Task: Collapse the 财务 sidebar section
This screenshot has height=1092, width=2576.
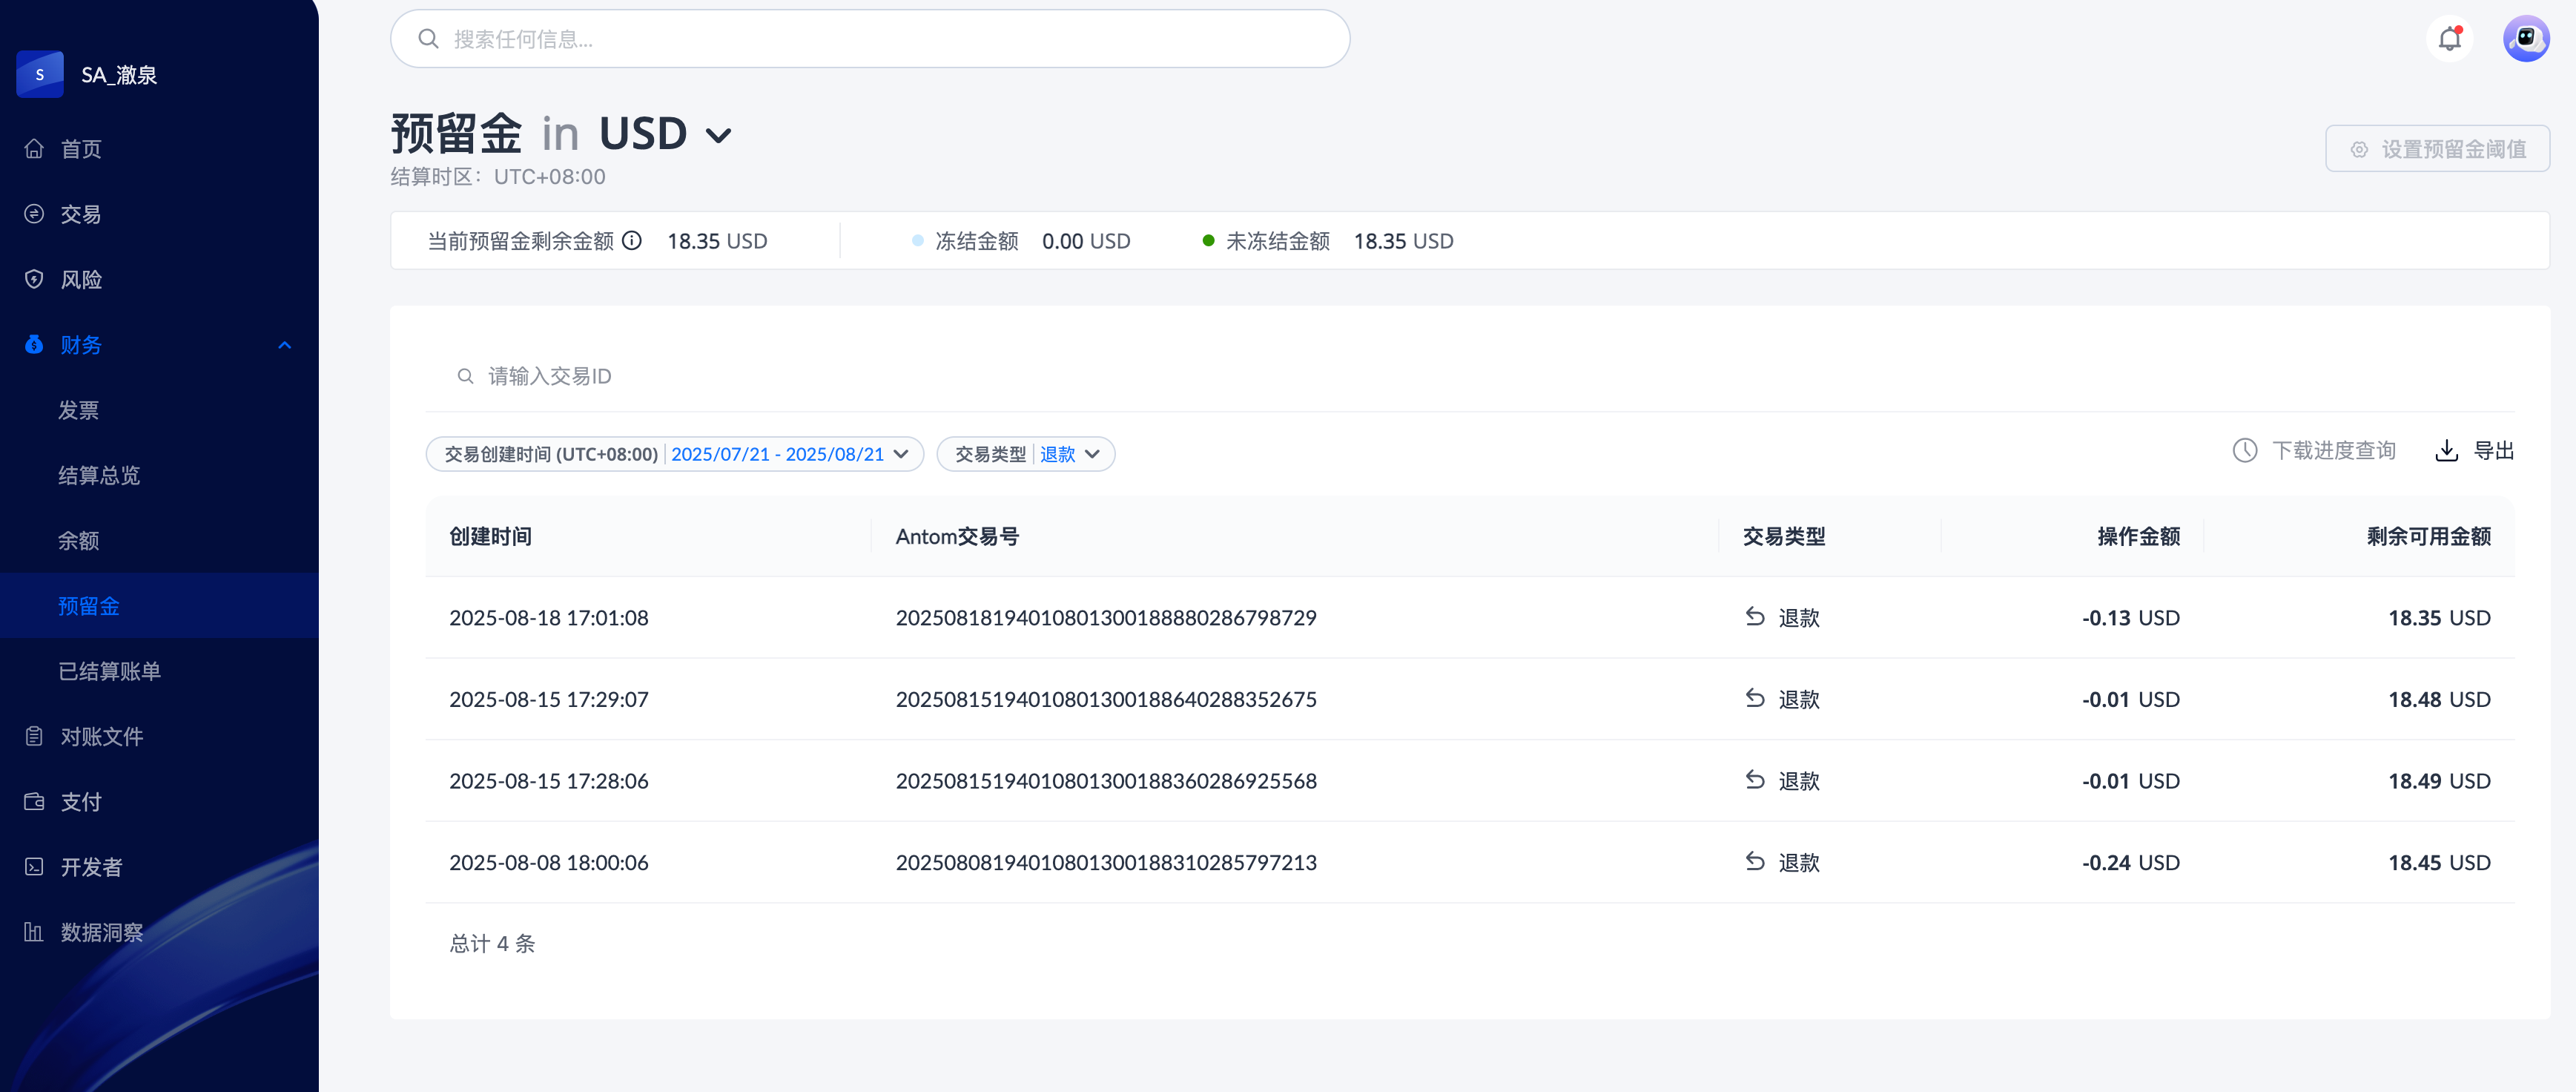Action: click(284, 345)
